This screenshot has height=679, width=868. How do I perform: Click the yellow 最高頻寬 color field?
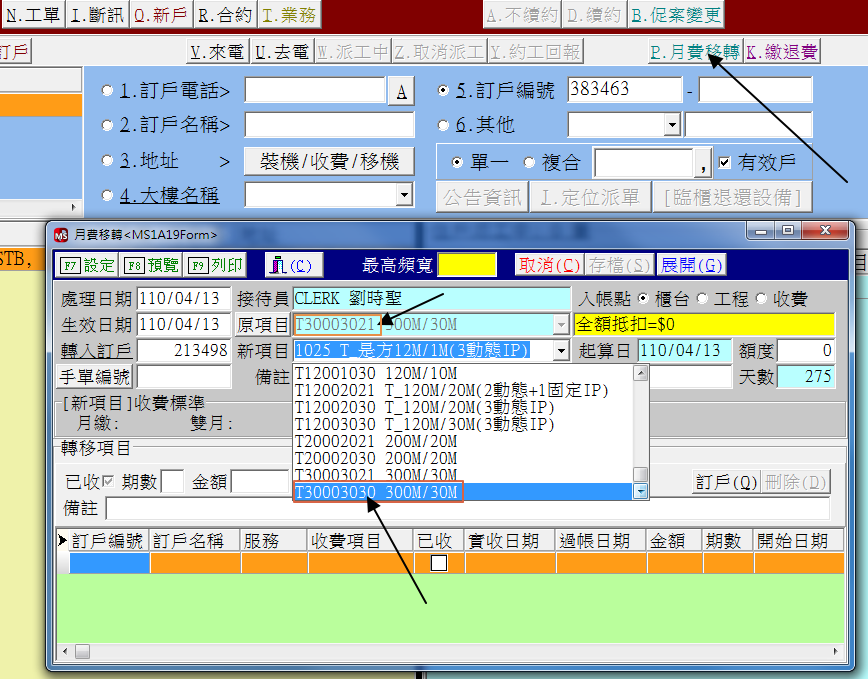(x=467, y=265)
